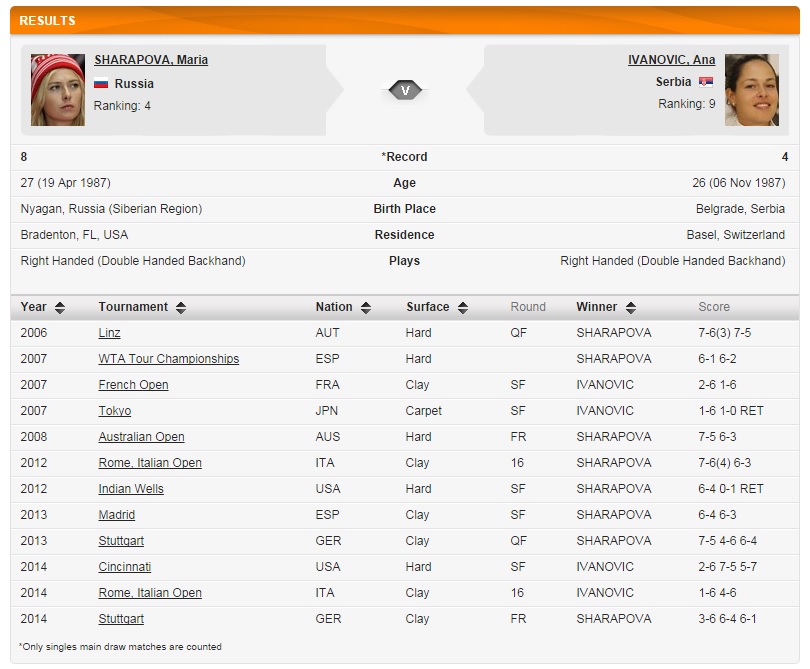Click the Winner column header
This screenshot has height=669, width=810.
point(597,307)
